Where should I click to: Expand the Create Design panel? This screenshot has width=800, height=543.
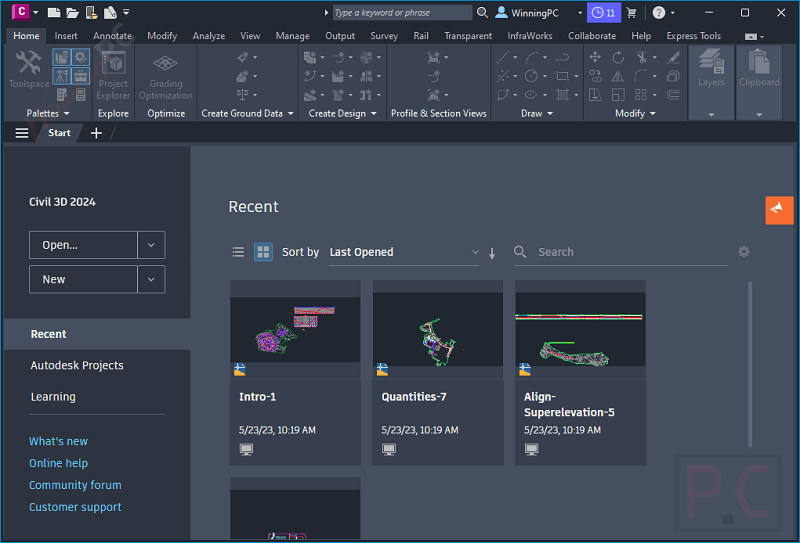tap(342, 113)
